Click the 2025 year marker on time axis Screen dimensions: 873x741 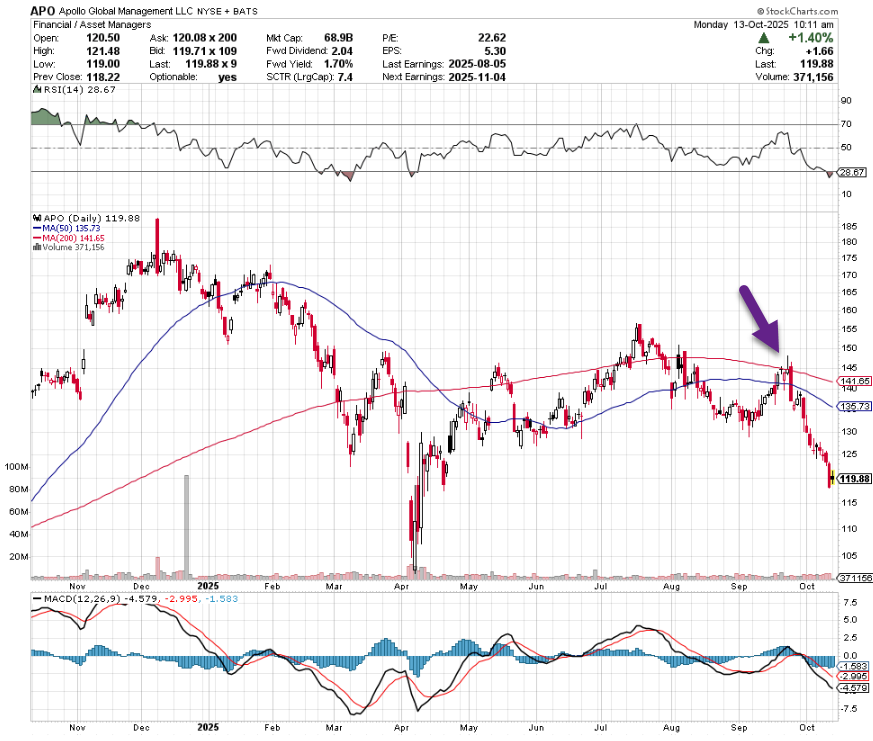[208, 586]
